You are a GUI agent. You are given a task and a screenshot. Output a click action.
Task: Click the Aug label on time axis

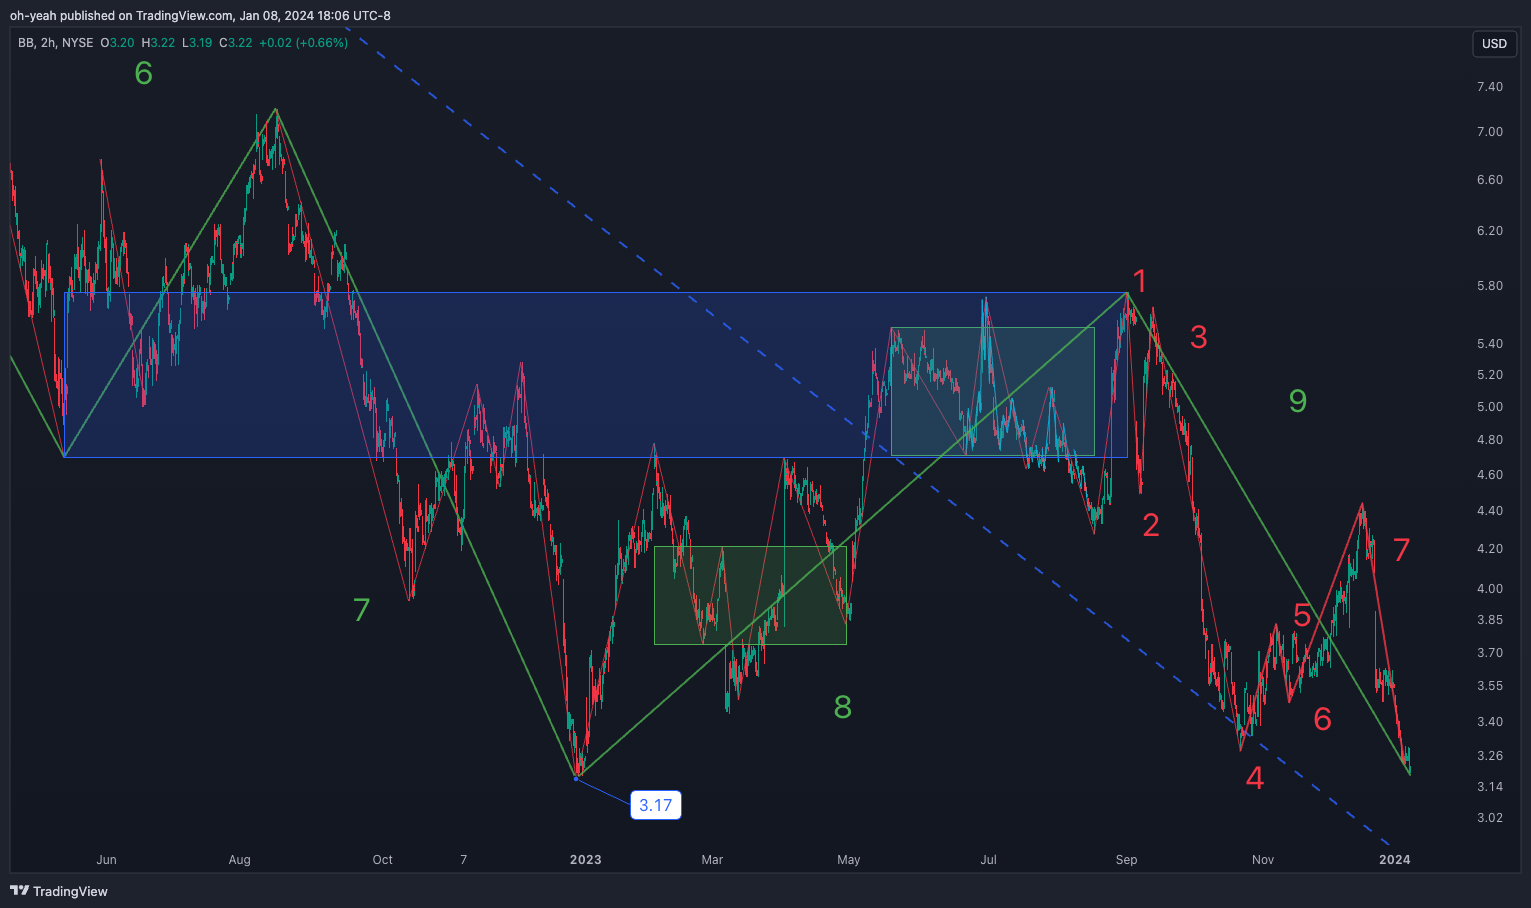(x=239, y=860)
